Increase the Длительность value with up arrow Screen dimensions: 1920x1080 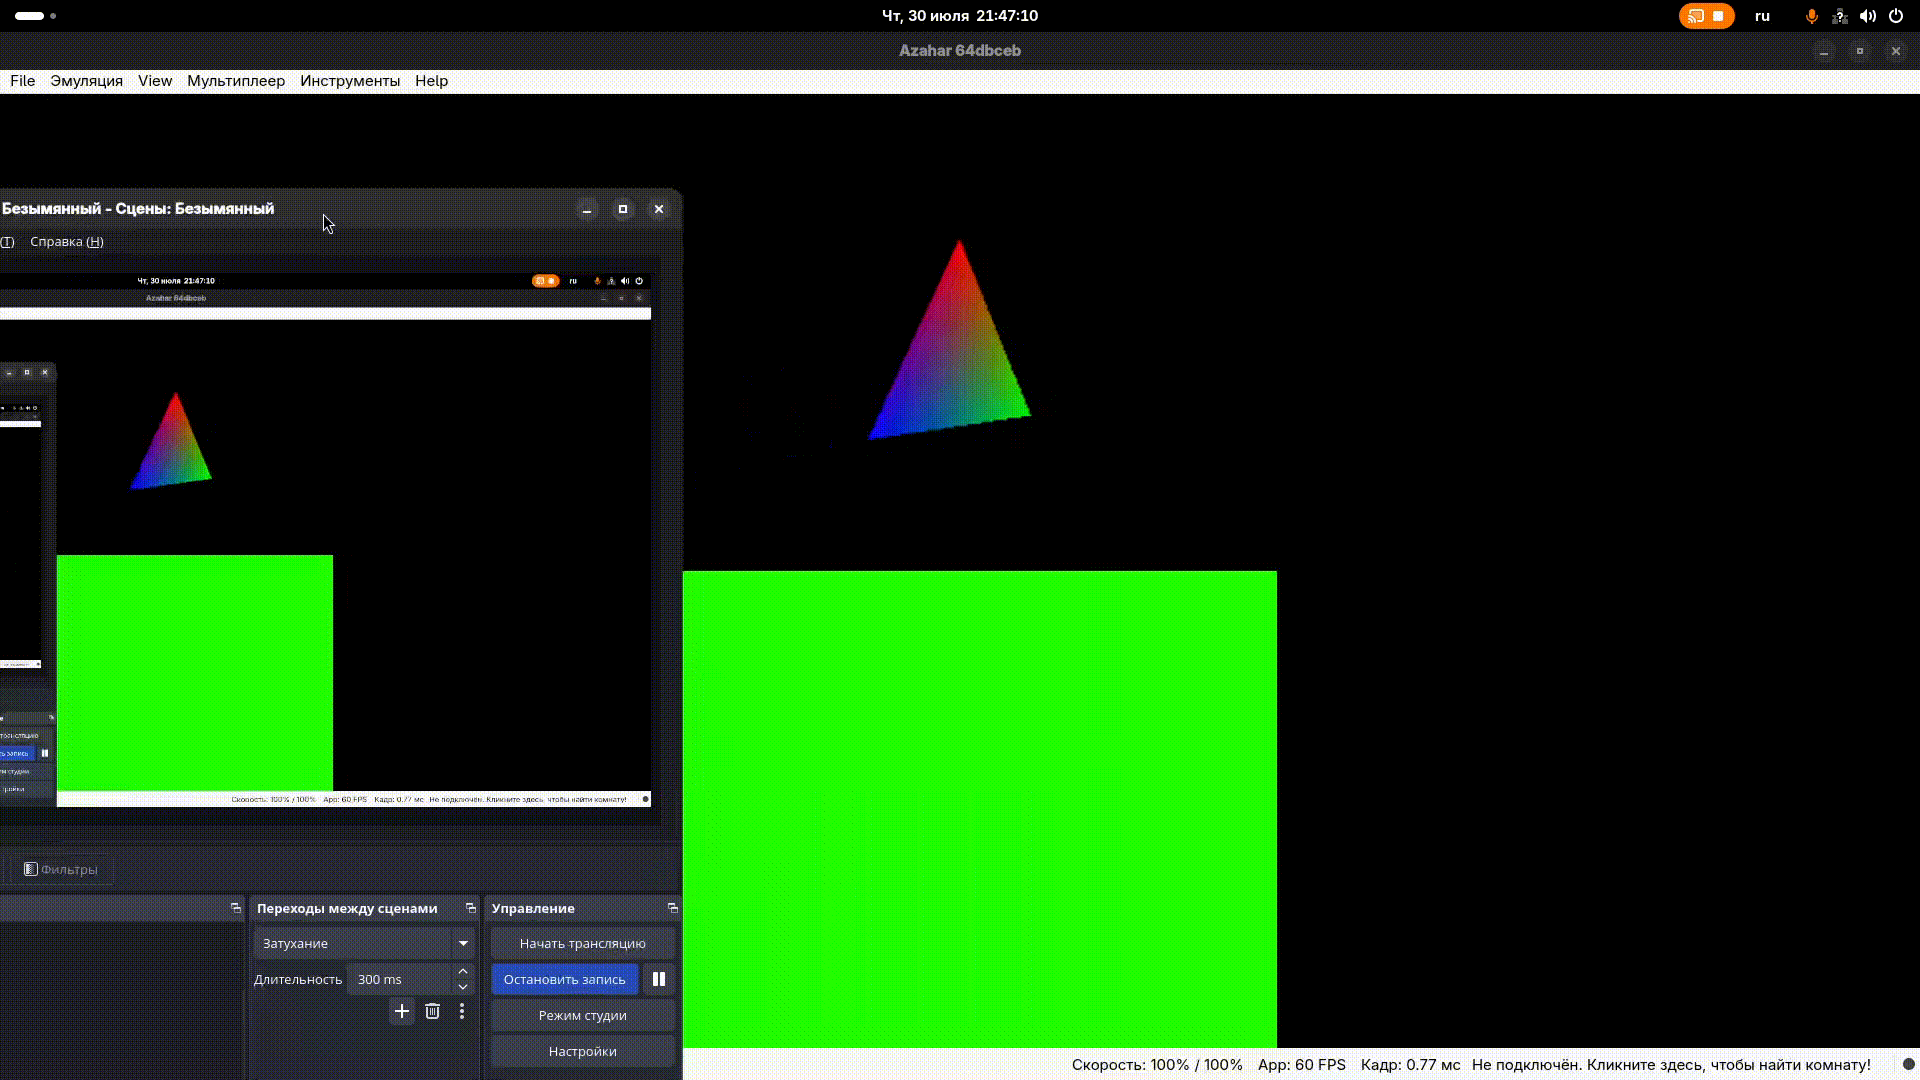point(463,972)
